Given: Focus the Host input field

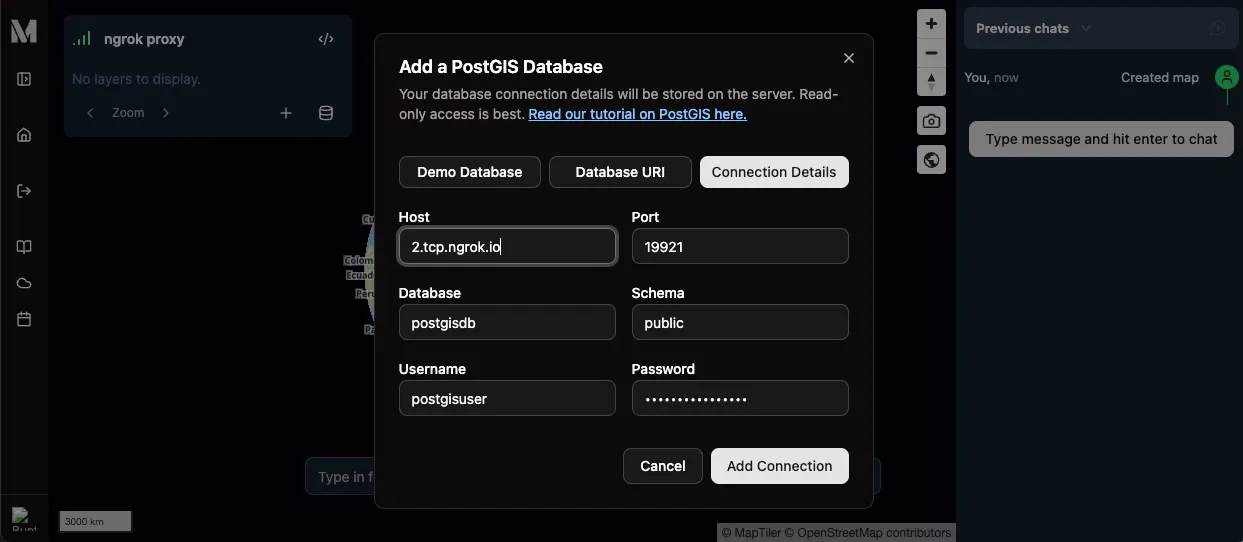Looking at the screenshot, I should pyautogui.click(x=507, y=246).
